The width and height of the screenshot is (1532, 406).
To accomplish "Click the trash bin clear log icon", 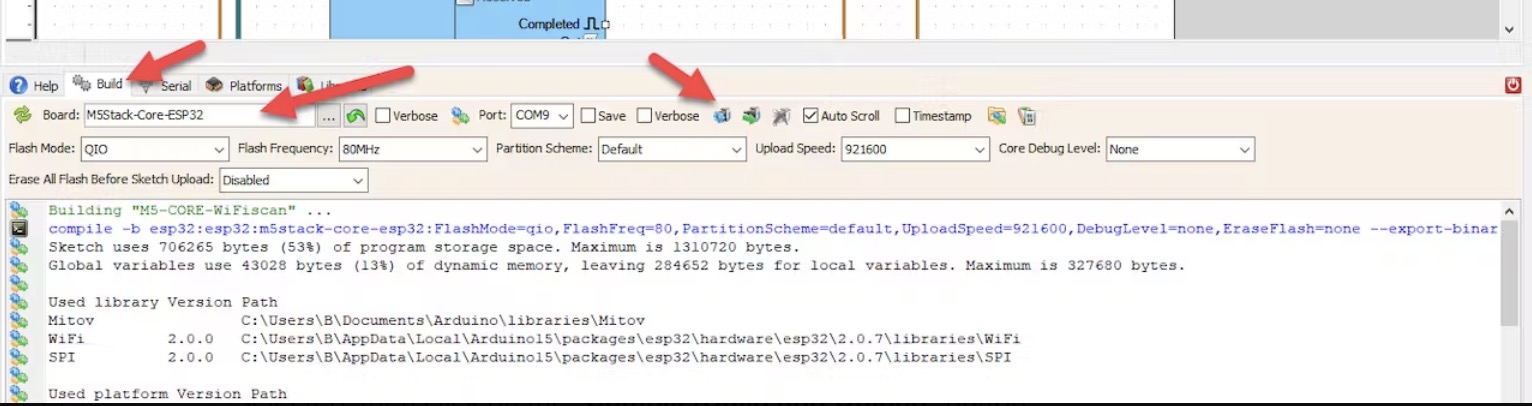I will point(1026,116).
